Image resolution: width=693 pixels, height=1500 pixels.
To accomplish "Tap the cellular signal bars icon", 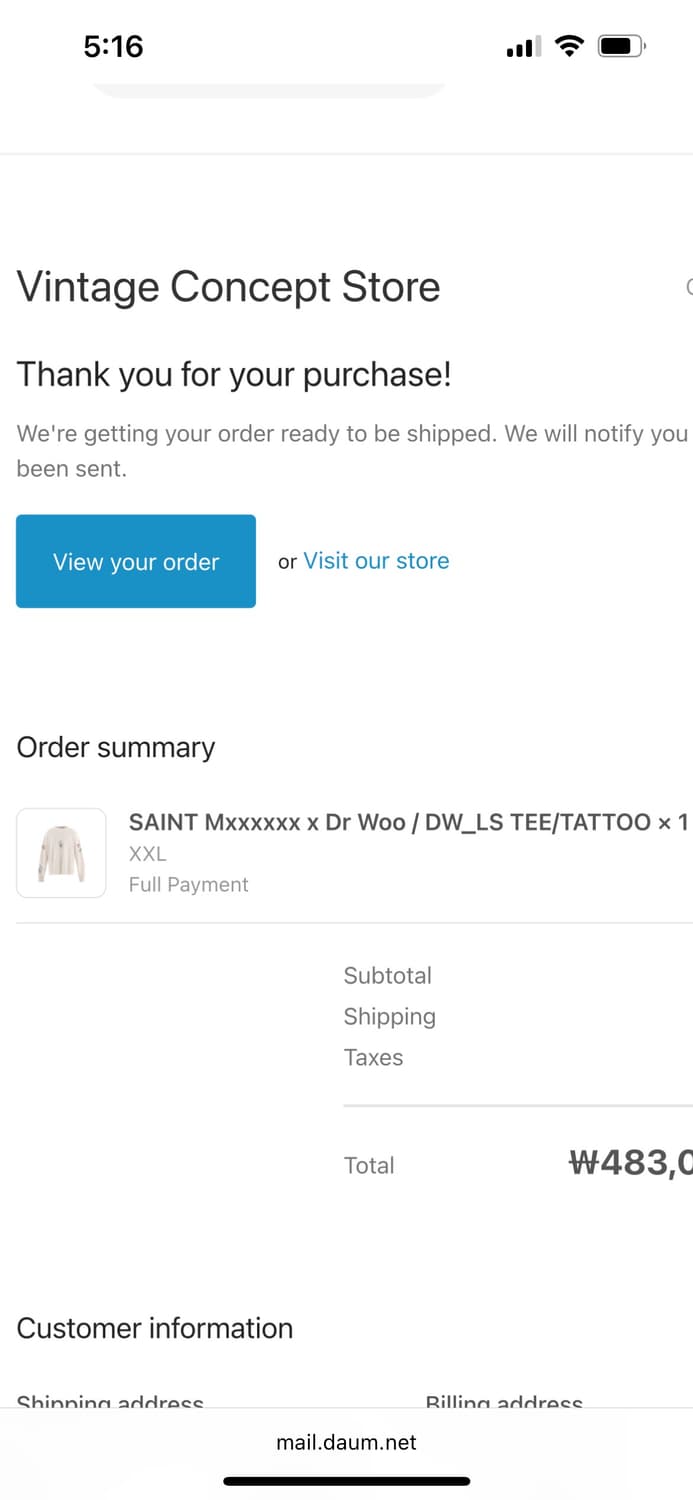I will click(523, 47).
